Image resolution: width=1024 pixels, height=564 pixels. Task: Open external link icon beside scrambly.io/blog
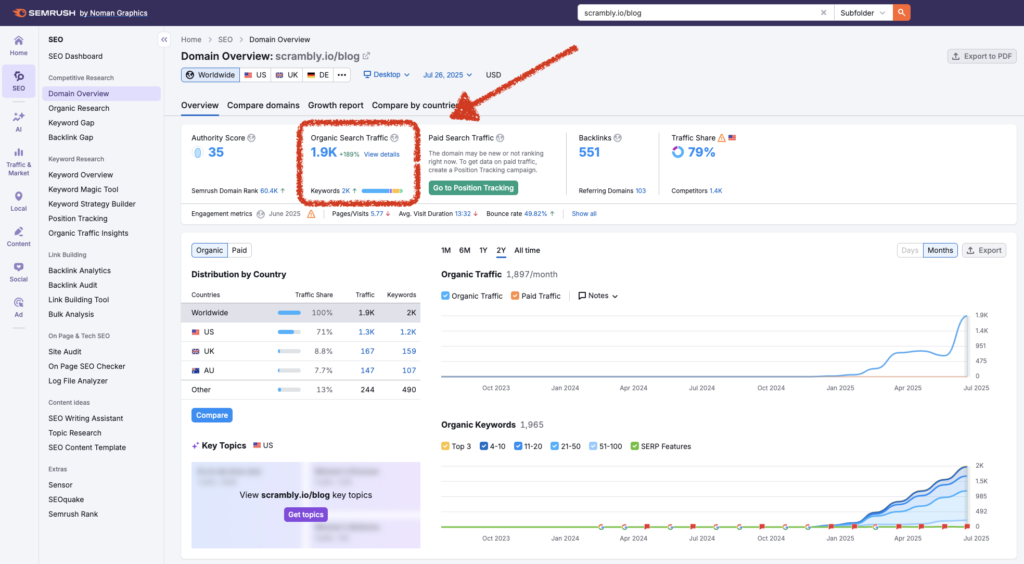coord(366,56)
